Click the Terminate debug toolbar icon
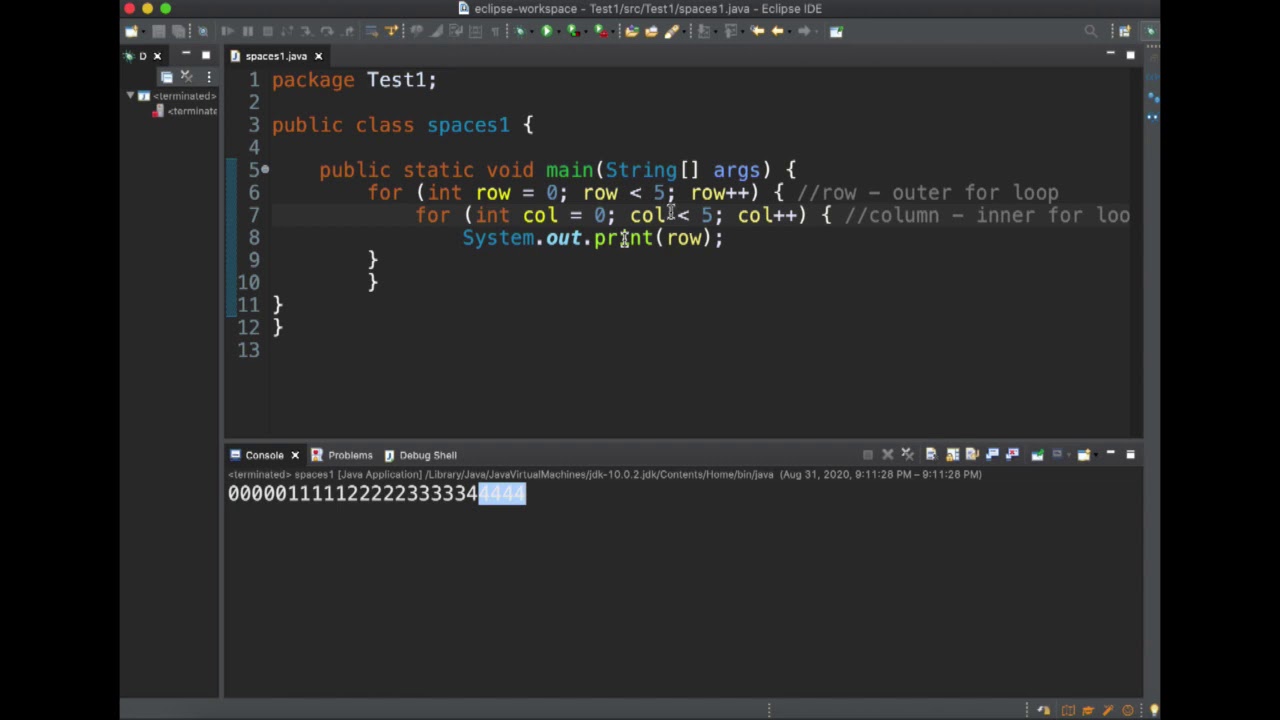This screenshot has height=720, width=1280. (268, 31)
